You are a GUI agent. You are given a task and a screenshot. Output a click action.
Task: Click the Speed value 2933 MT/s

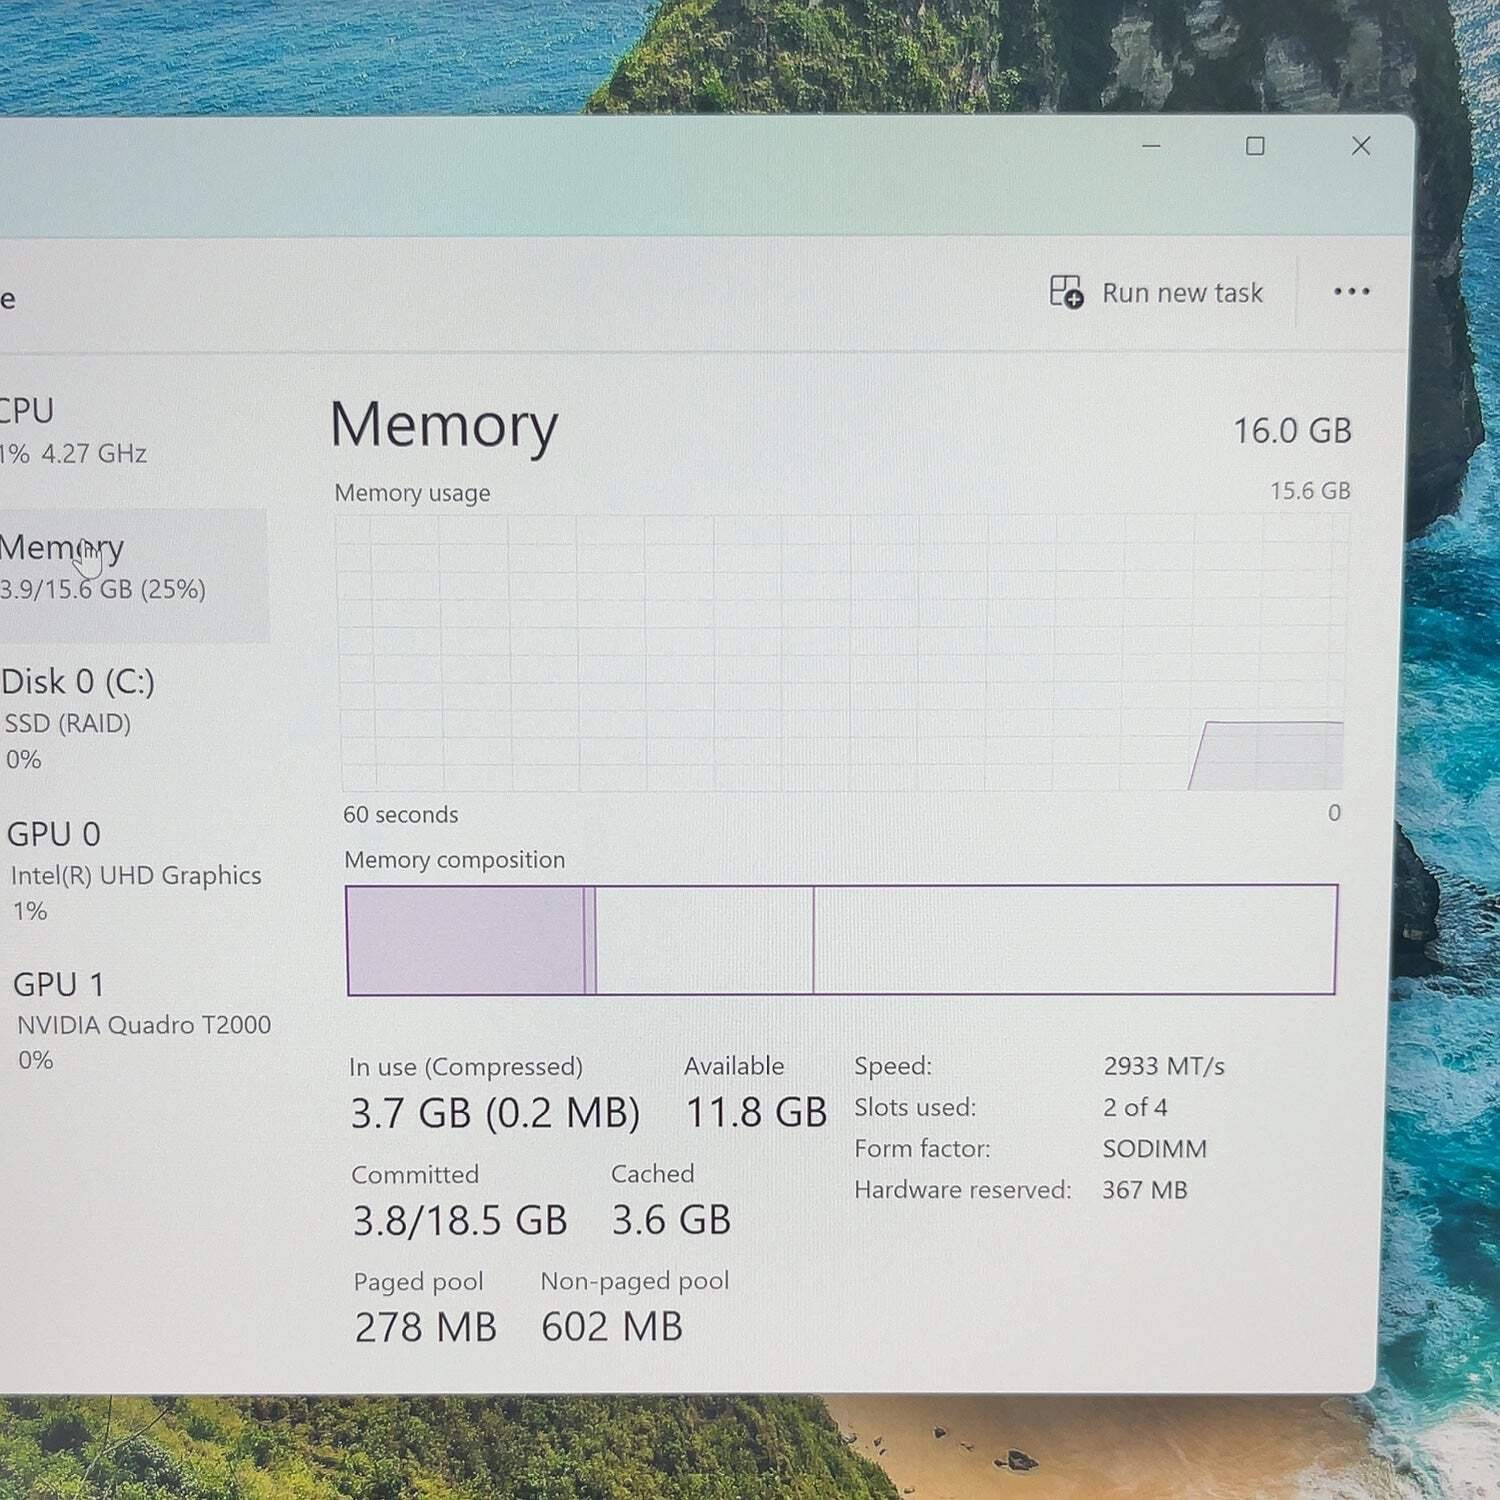tap(1164, 1066)
